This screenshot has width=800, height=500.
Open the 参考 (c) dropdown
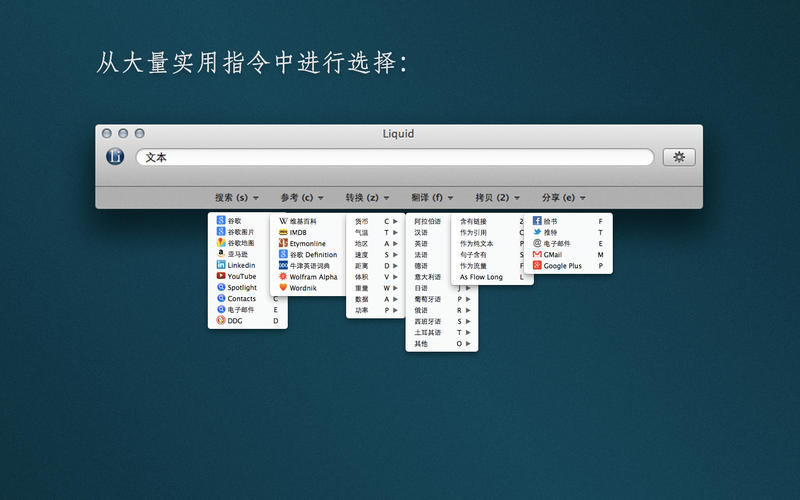tap(302, 197)
